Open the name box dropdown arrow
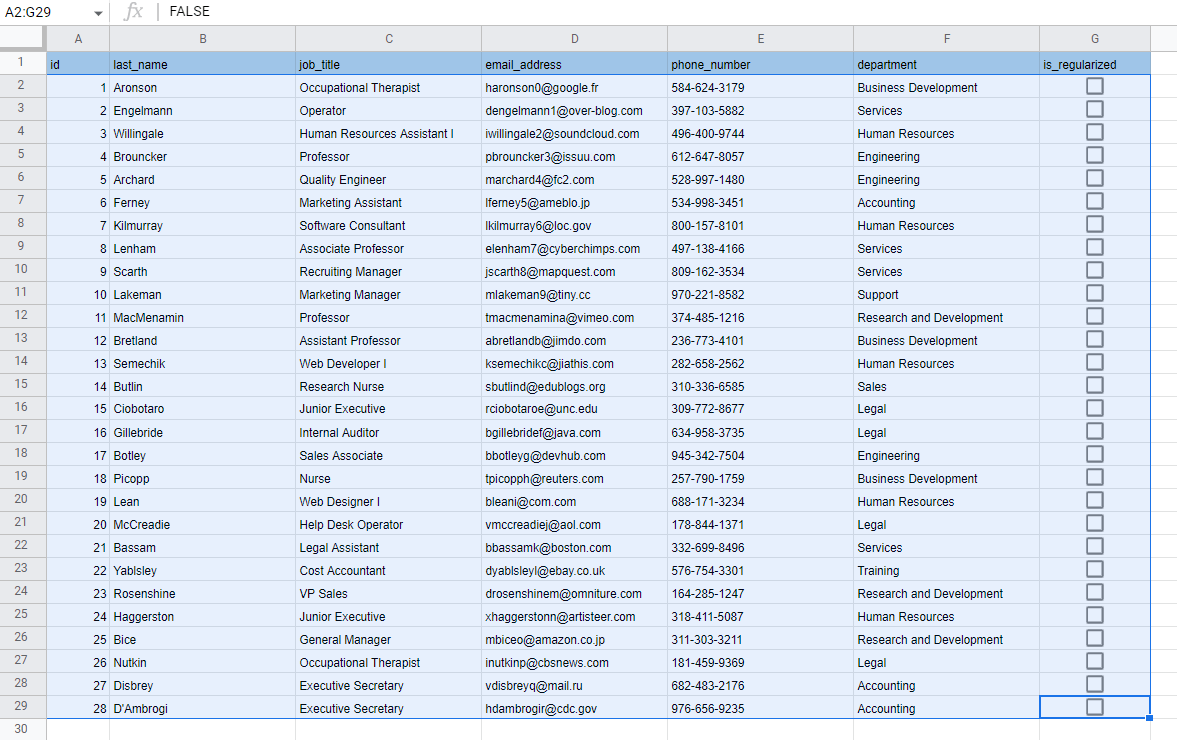Viewport: 1177px width, 740px height. pyautogui.click(x=97, y=12)
